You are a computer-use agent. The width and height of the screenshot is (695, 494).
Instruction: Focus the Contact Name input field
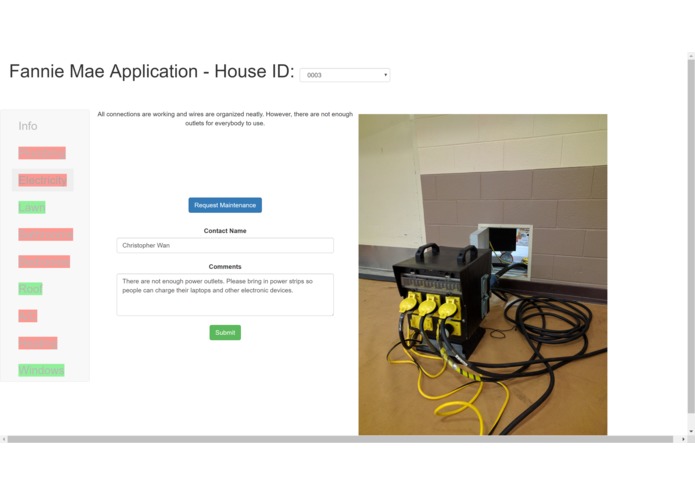pyautogui.click(x=225, y=245)
